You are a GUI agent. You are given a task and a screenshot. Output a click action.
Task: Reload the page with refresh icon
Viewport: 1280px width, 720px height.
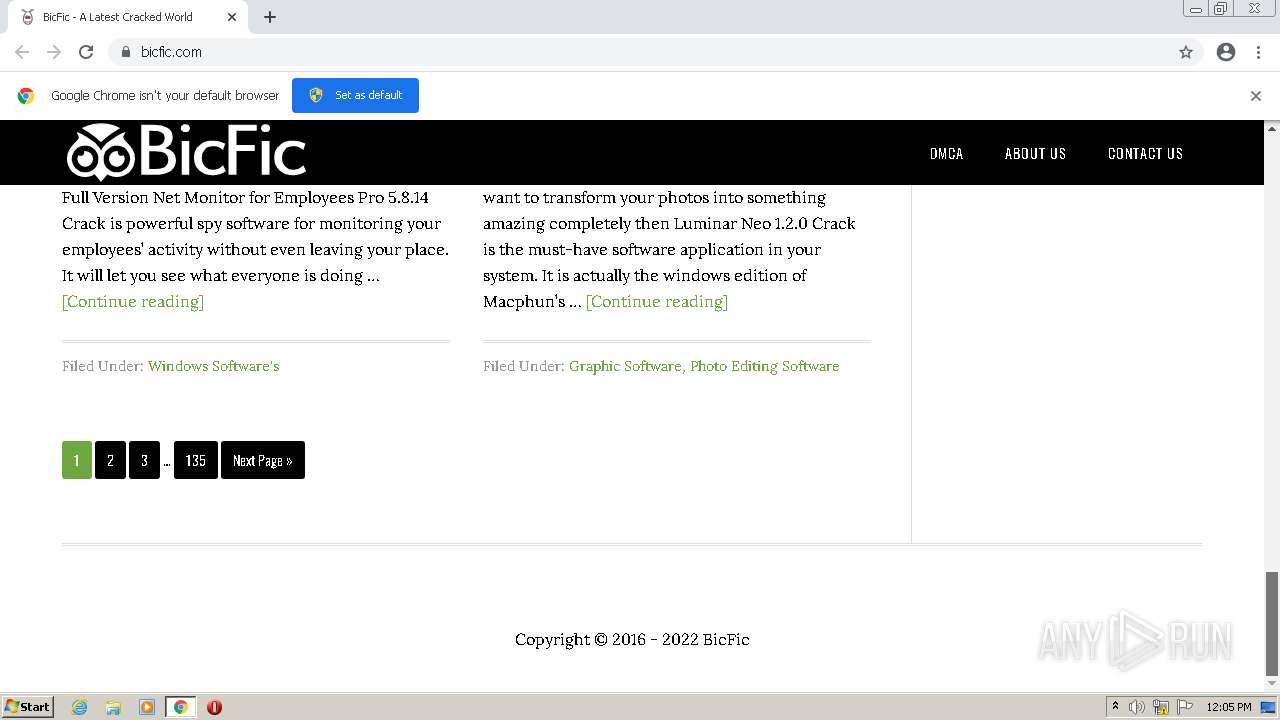click(x=86, y=52)
